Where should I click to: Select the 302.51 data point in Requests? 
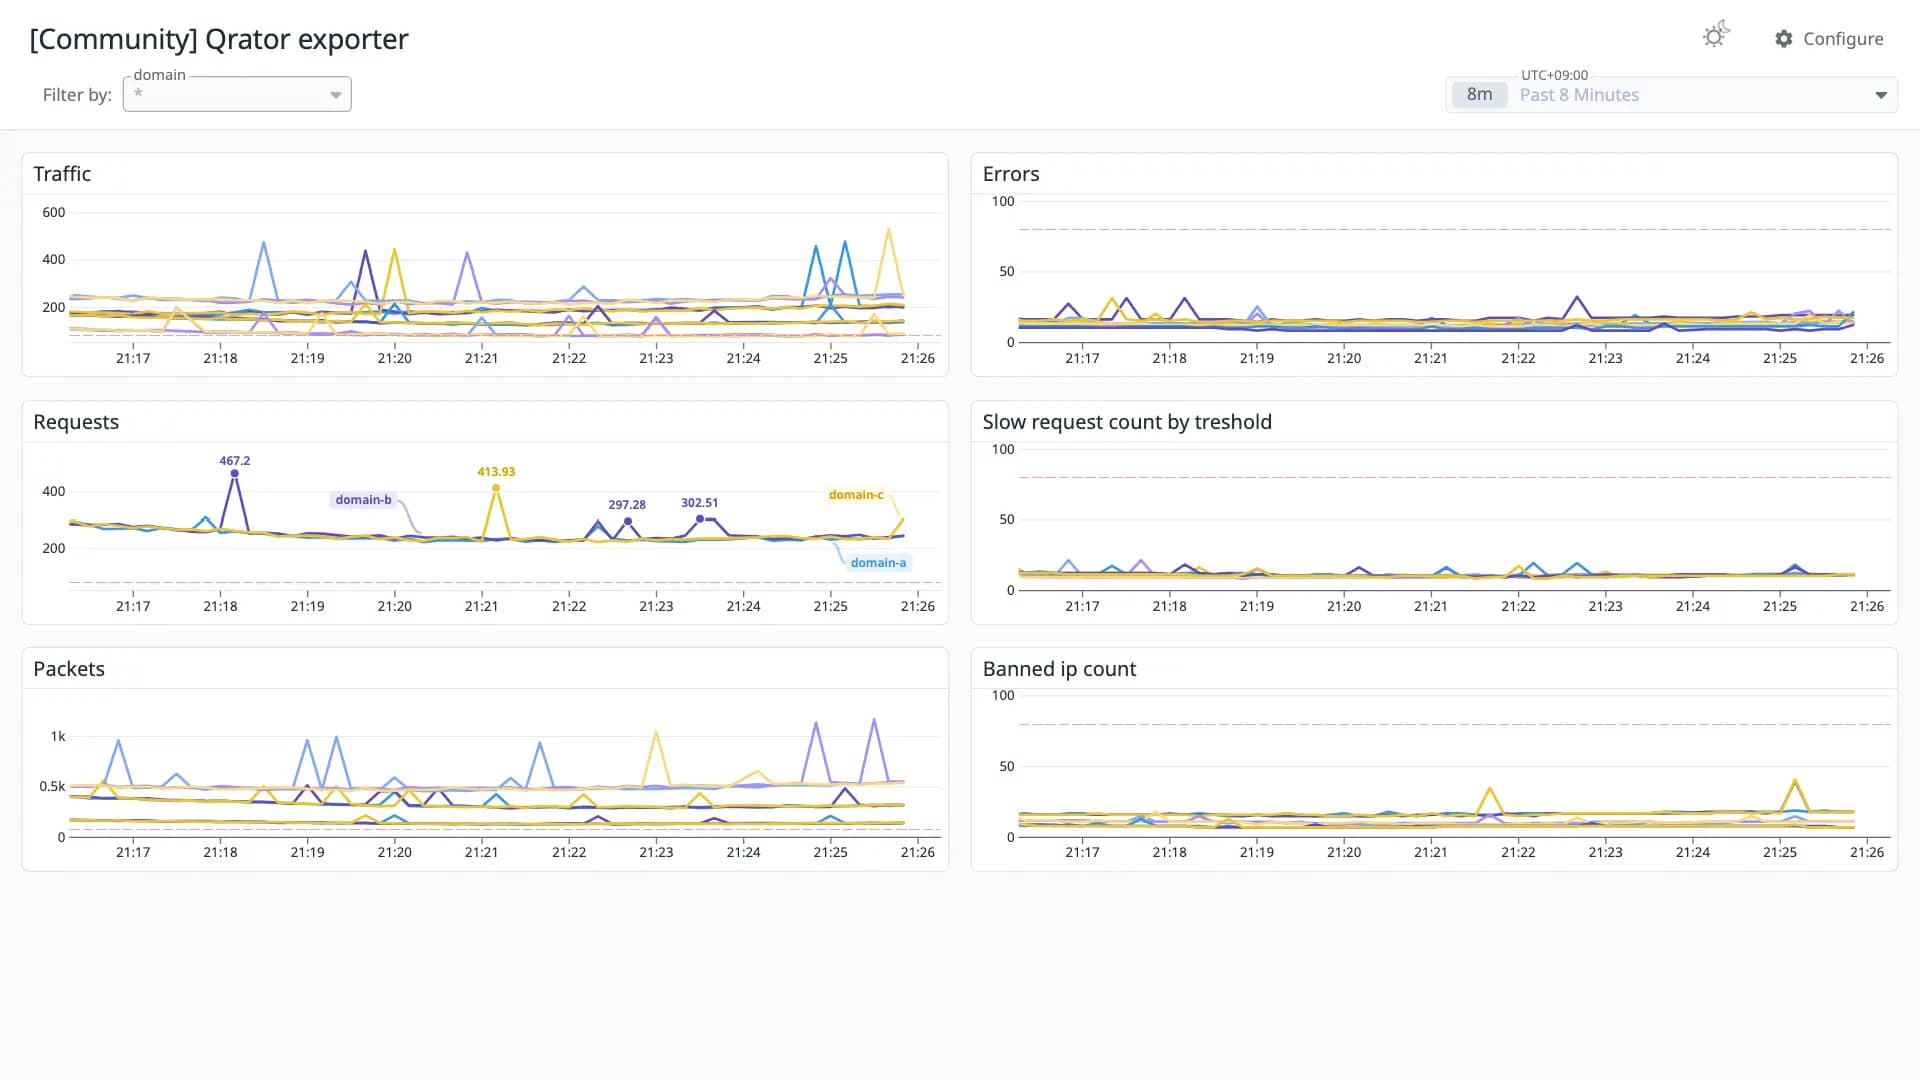pos(700,518)
